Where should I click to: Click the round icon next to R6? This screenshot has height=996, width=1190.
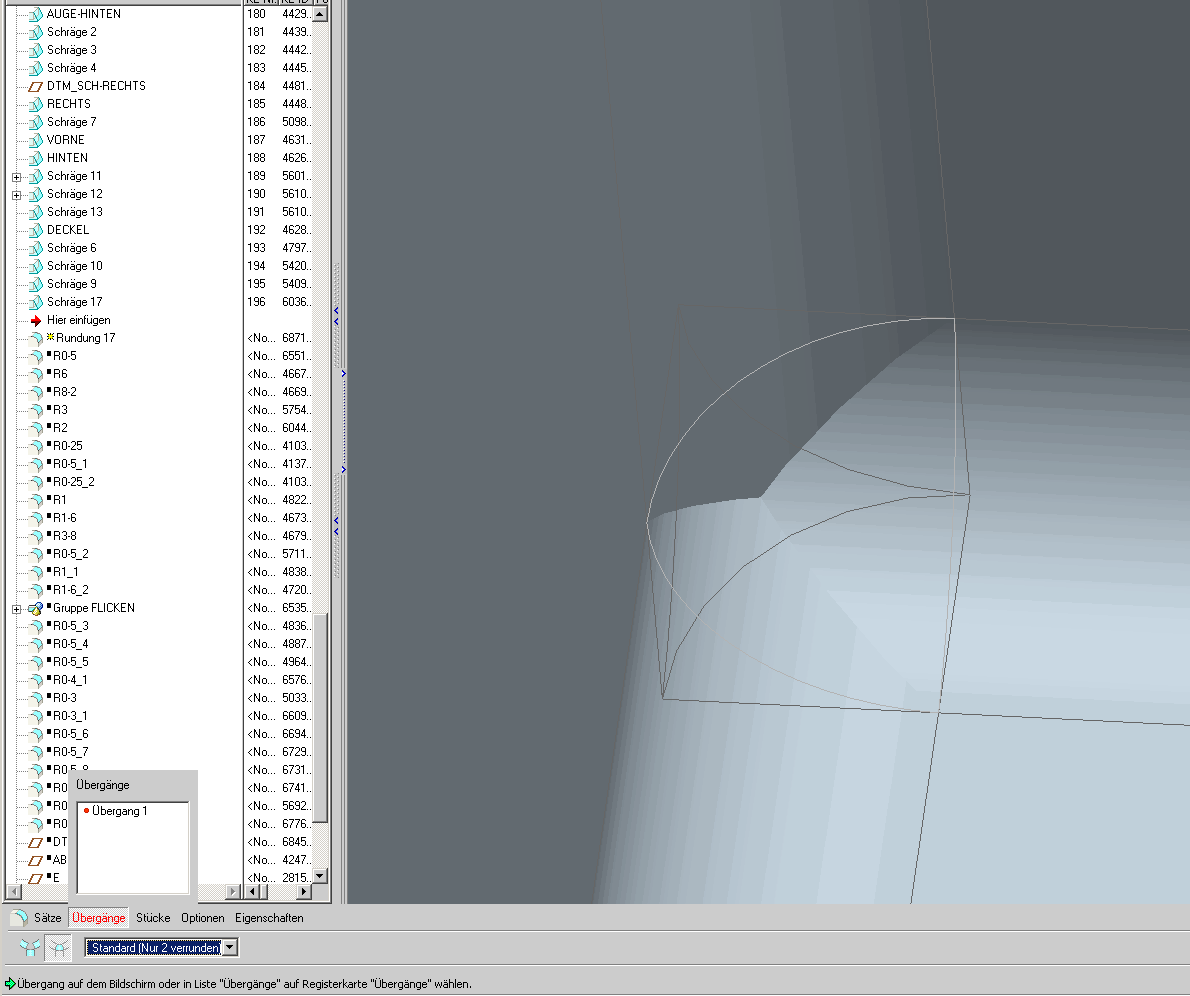(36, 374)
